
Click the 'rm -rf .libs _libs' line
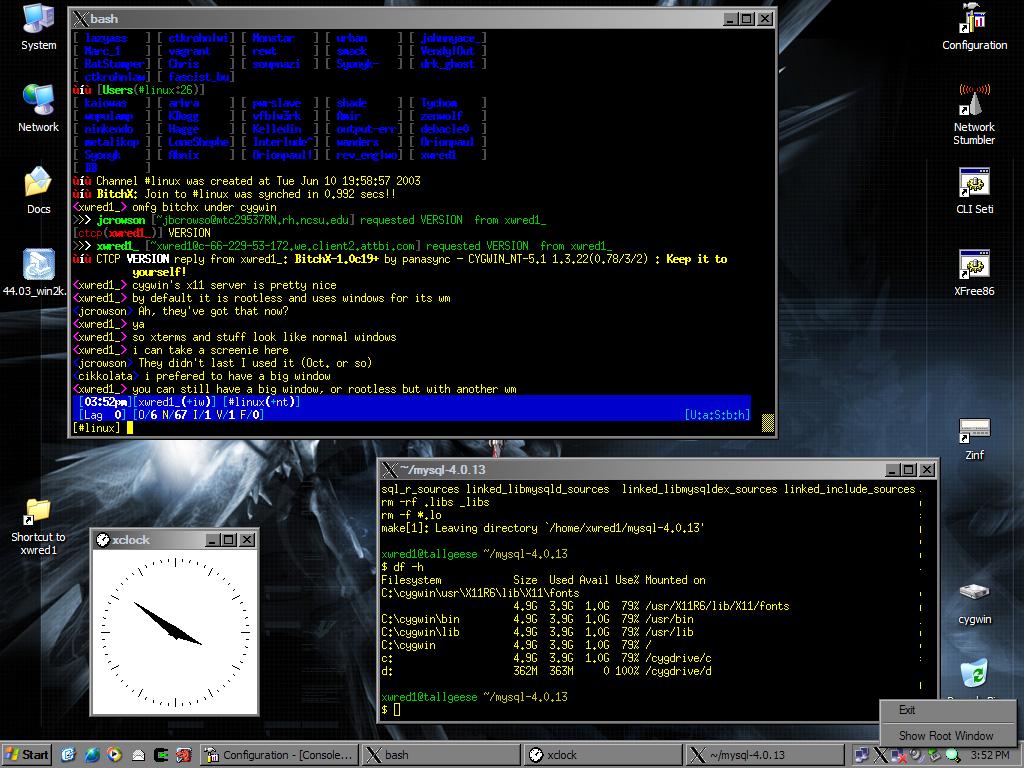pyautogui.click(x=435, y=502)
